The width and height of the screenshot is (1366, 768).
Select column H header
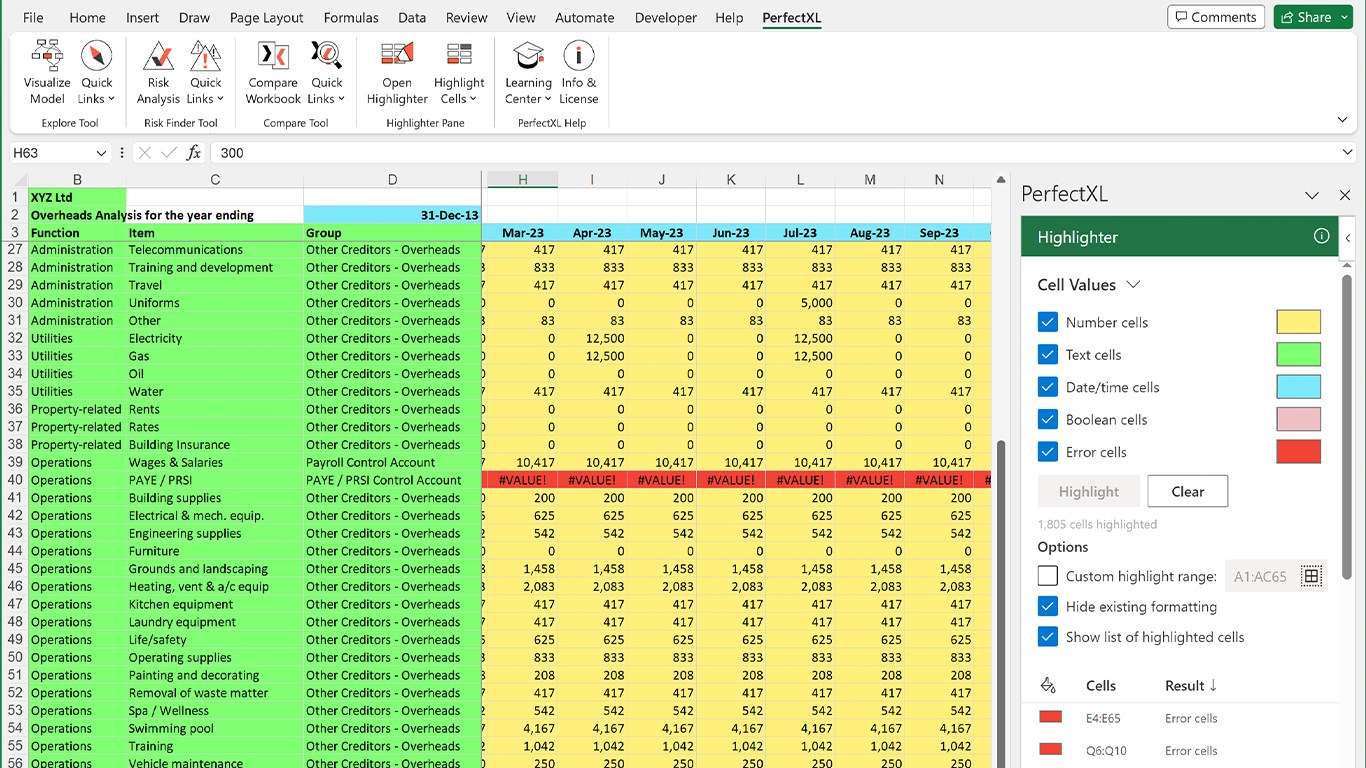(522, 180)
